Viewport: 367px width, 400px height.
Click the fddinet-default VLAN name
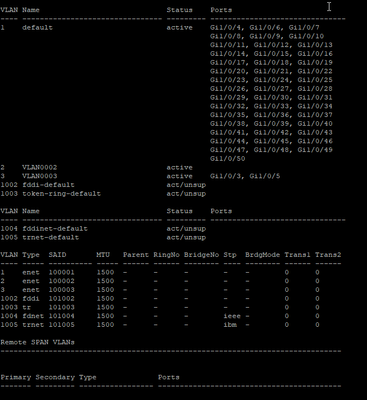(x=55, y=229)
